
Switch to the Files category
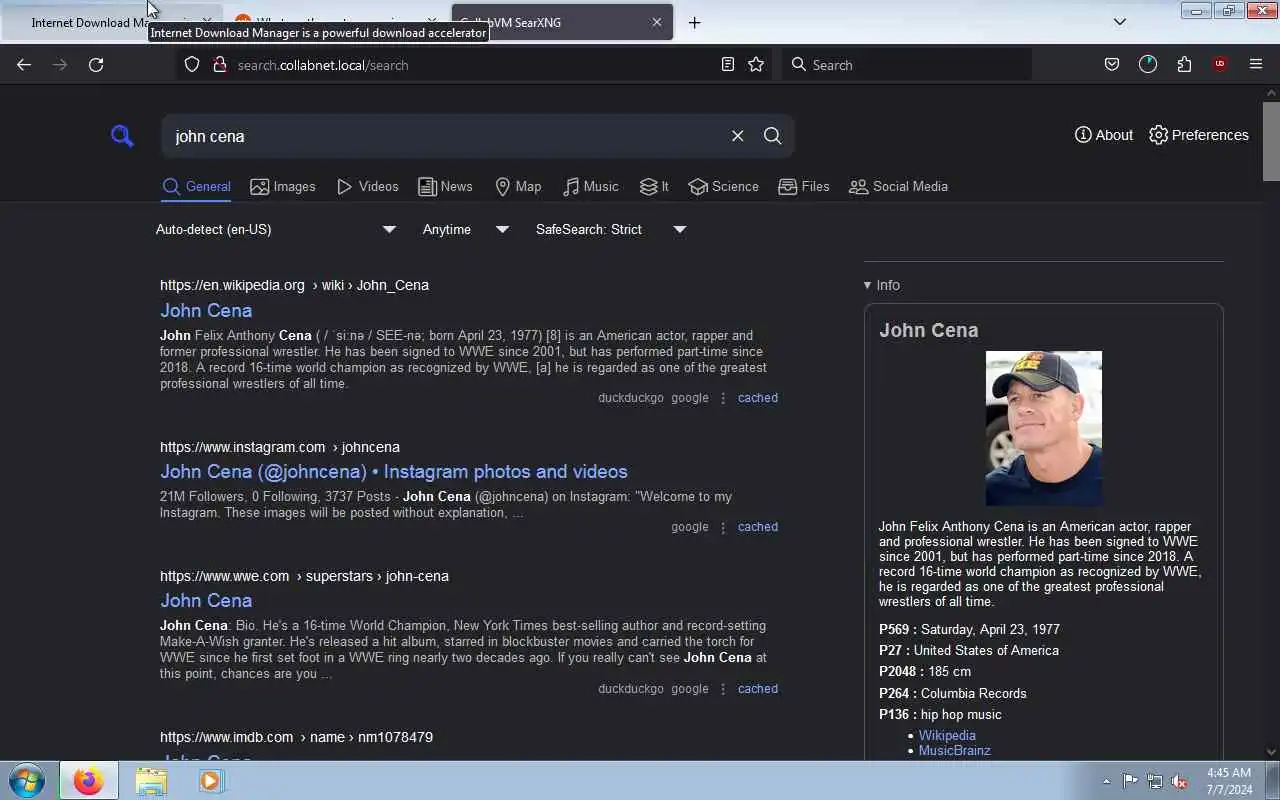pos(803,186)
